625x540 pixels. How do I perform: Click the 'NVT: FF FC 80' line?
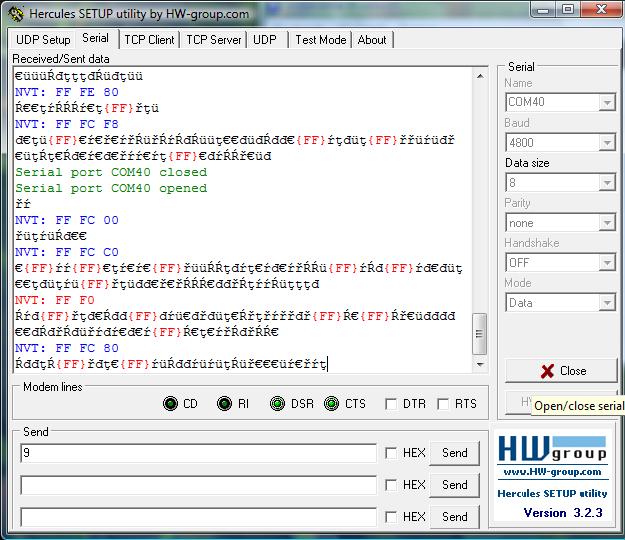click(67, 348)
